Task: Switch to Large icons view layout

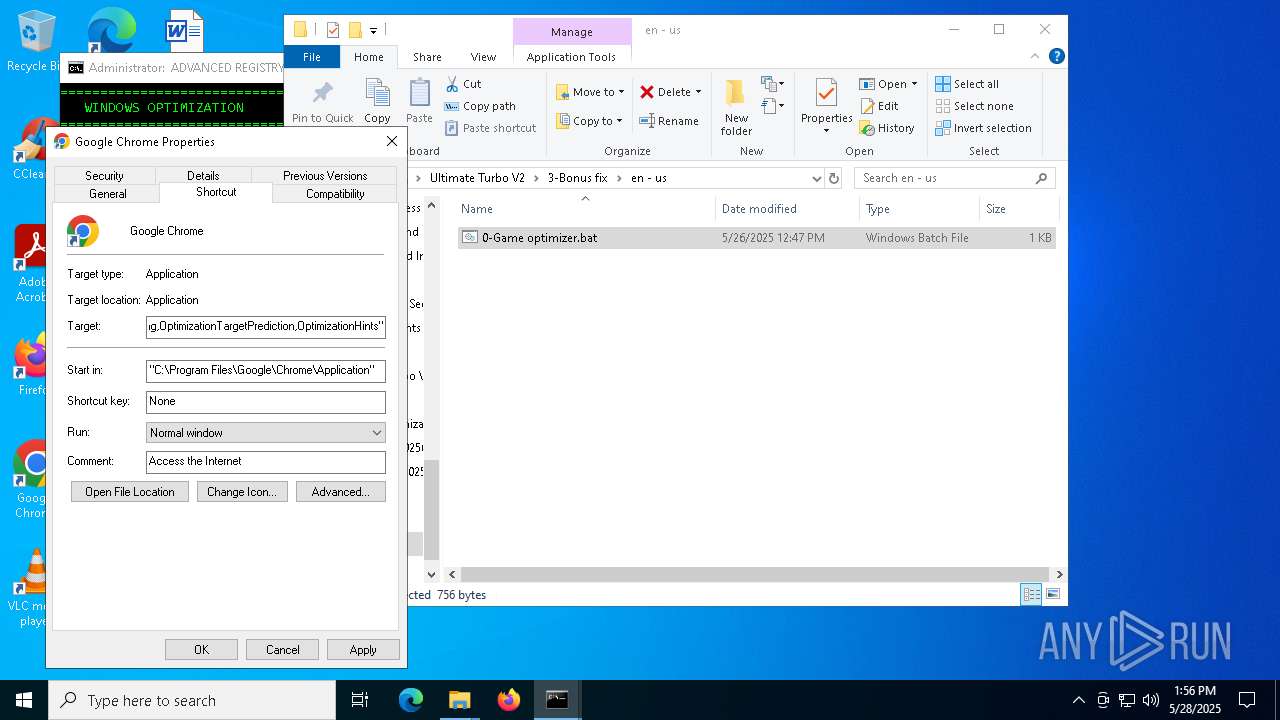Action: click(x=1052, y=594)
